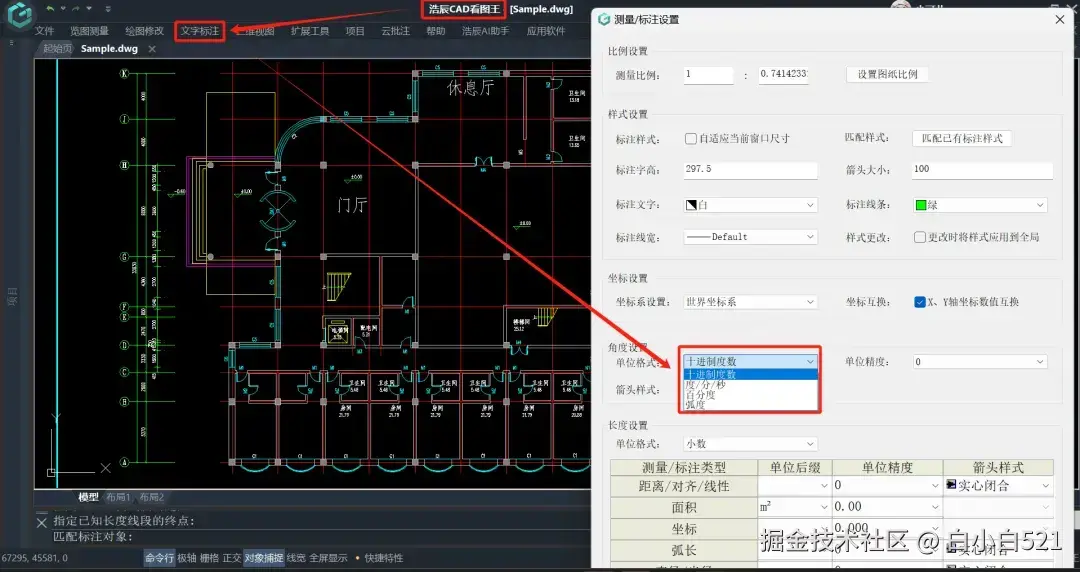Open the angle 单位精度 dropdown
The image size is (1080, 572).
click(x=980, y=361)
